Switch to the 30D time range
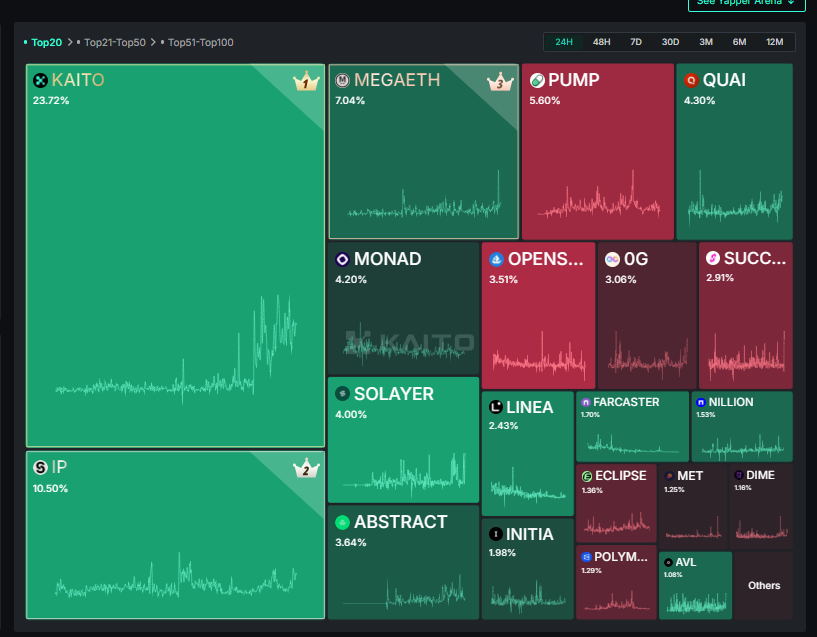This screenshot has height=637, width=817. point(670,42)
